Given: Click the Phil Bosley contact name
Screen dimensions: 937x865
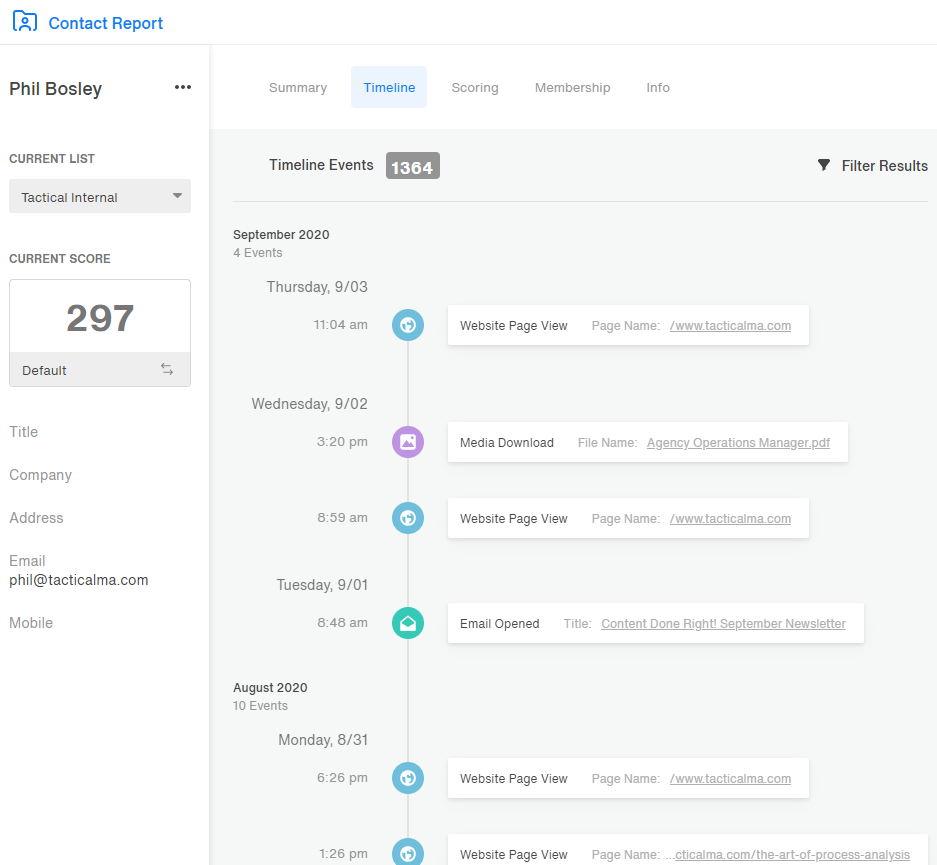Looking at the screenshot, I should click(56, 88).
